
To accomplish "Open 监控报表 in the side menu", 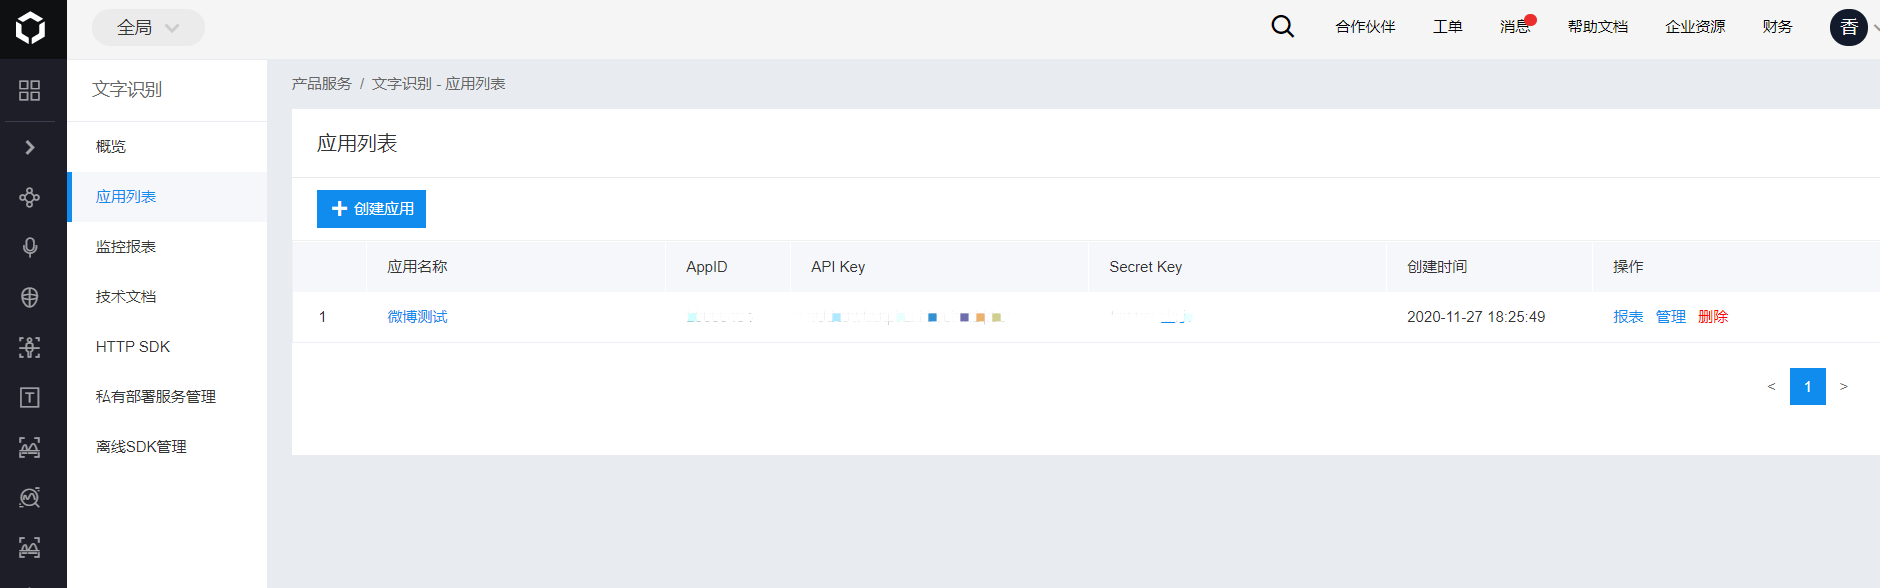I will tap(126, 247).
